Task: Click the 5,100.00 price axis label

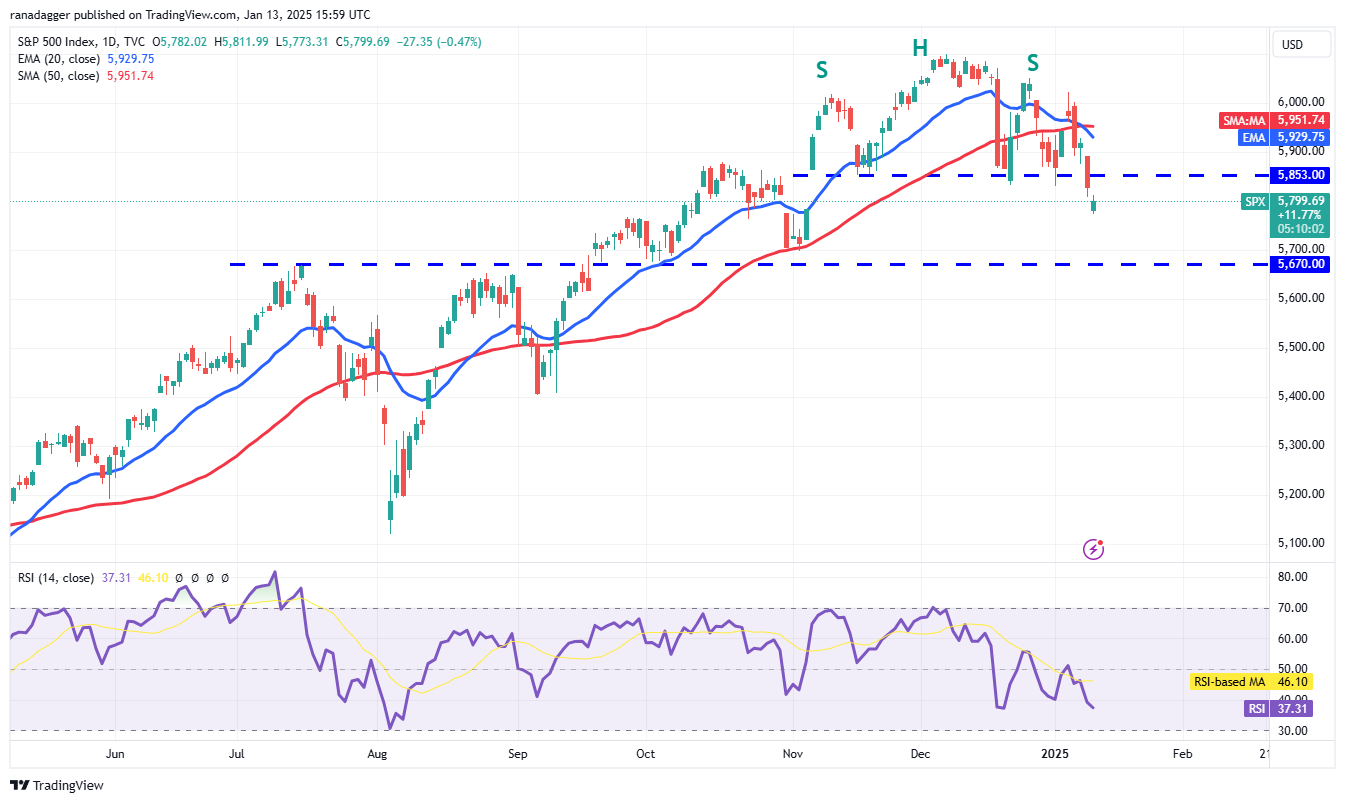Action: point(1300,543)
